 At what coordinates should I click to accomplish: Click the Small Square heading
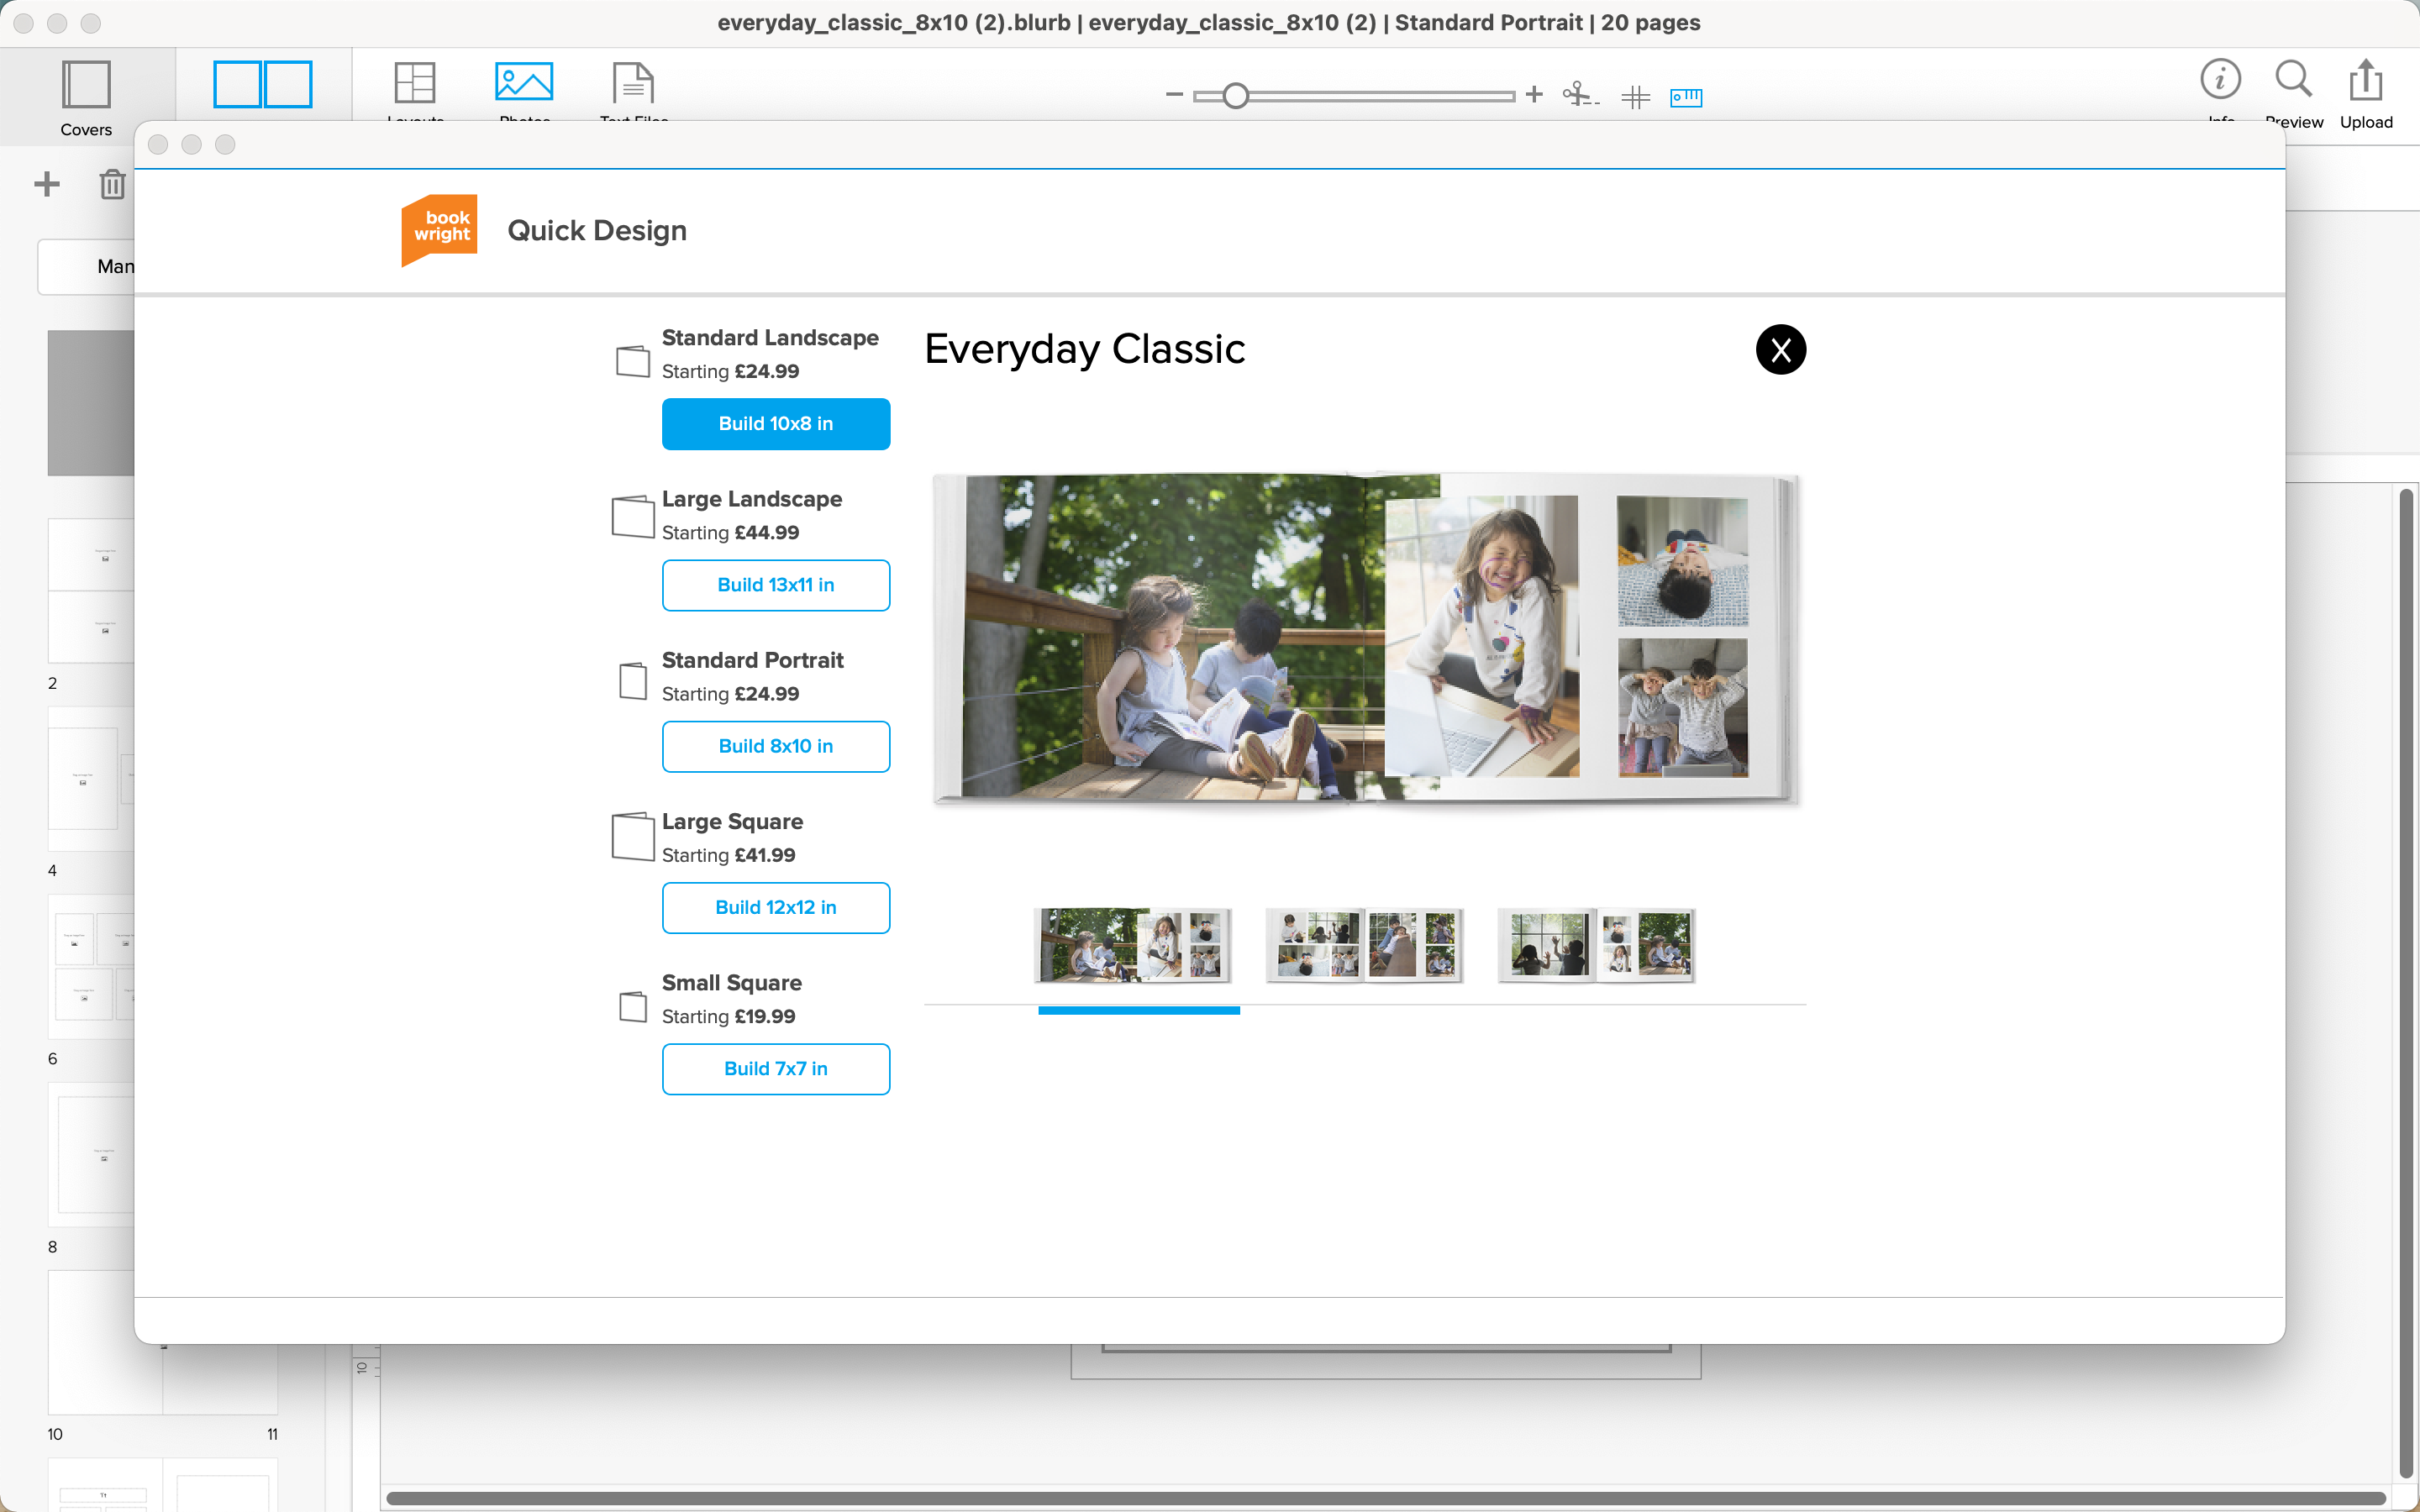coord(732,983)
